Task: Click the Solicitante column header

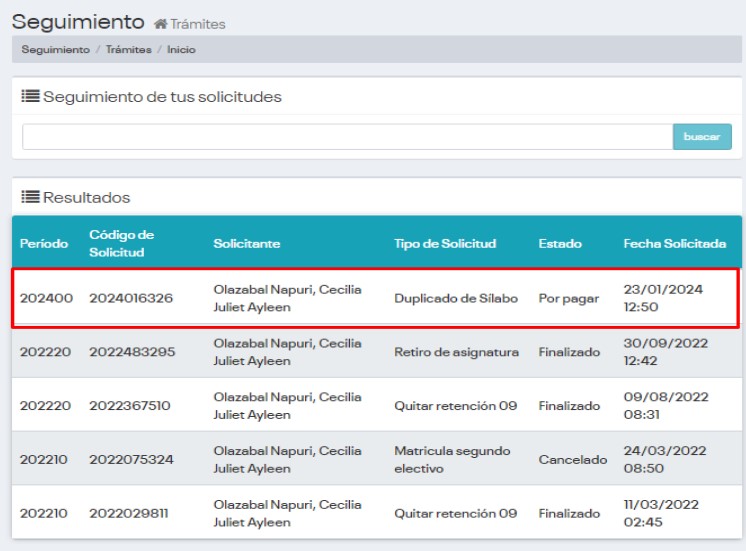Action: 246,243
